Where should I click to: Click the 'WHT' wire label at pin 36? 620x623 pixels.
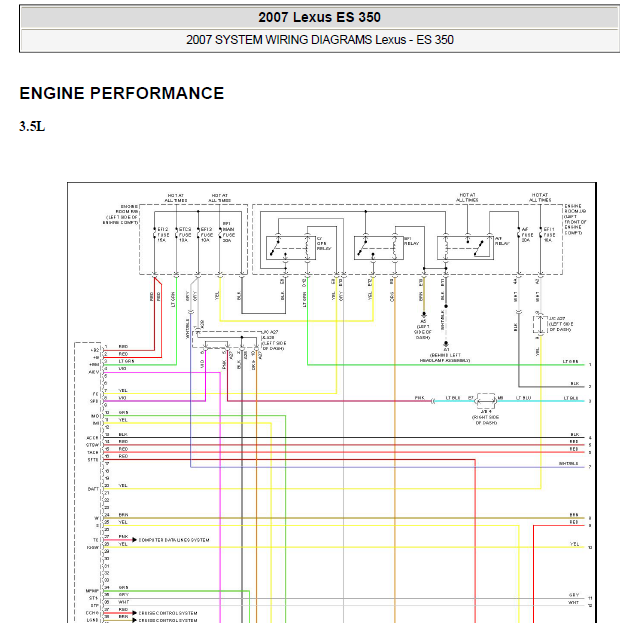123,602
